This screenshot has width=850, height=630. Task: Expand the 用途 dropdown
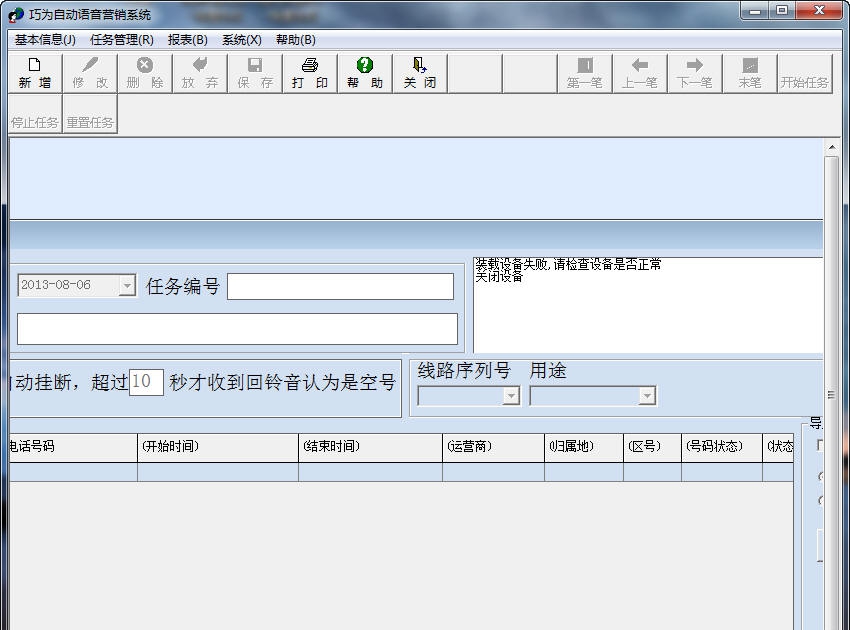click(647, 396)
